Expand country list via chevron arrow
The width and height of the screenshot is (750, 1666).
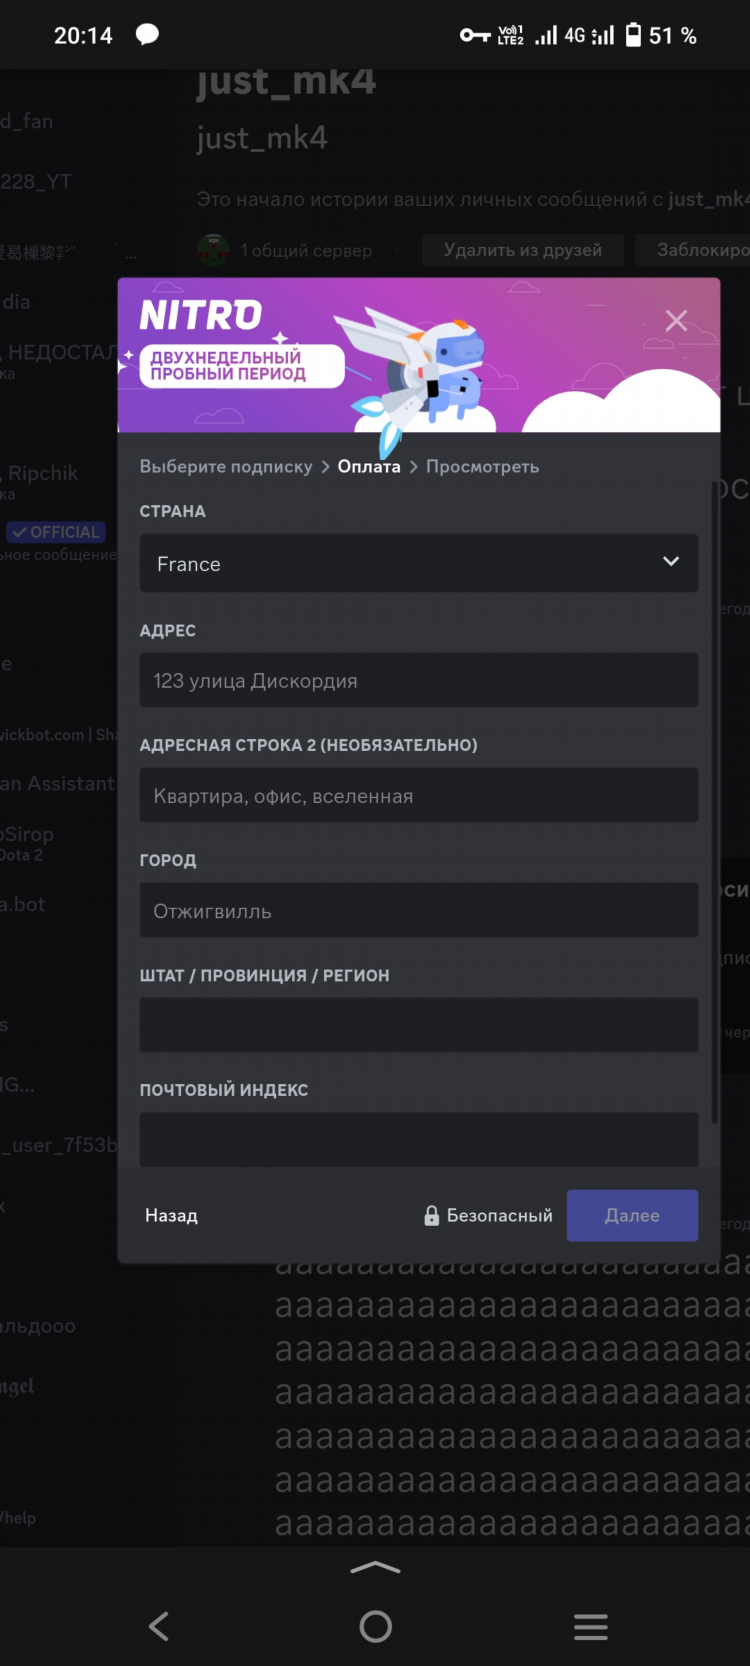click(x=671, y=562)
